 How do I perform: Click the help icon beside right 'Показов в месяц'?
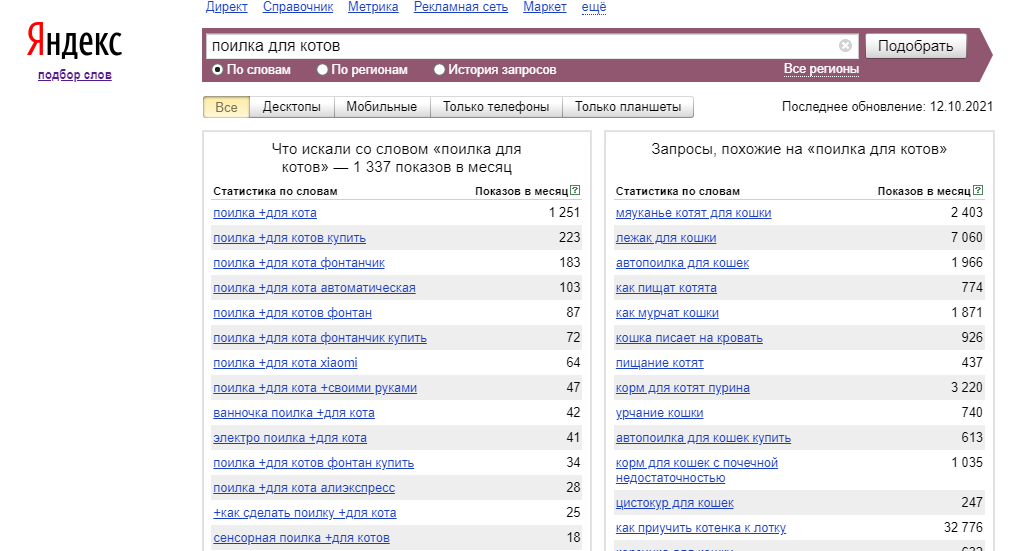(978, 190)
